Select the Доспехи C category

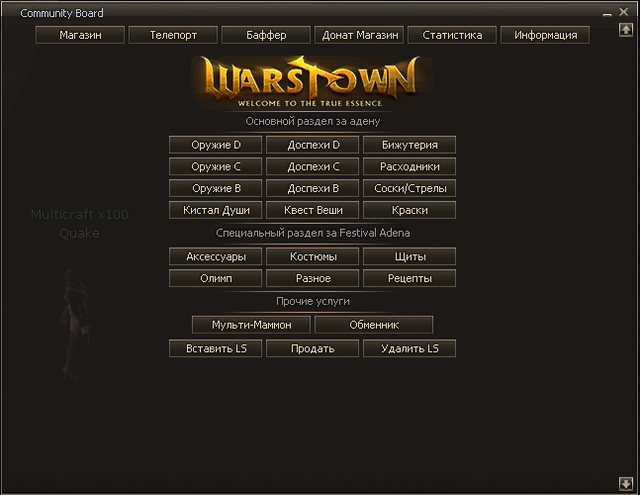point(313,166)
